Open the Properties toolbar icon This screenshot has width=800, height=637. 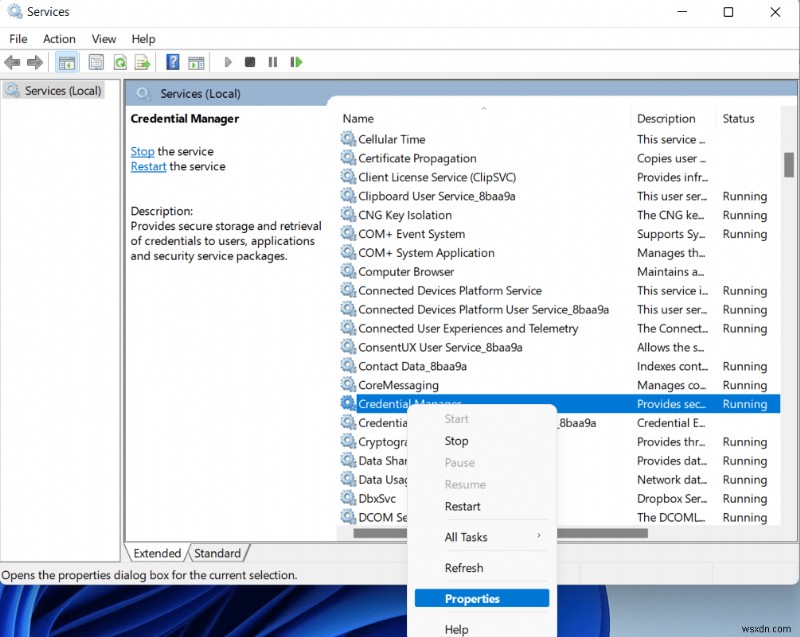95,62
